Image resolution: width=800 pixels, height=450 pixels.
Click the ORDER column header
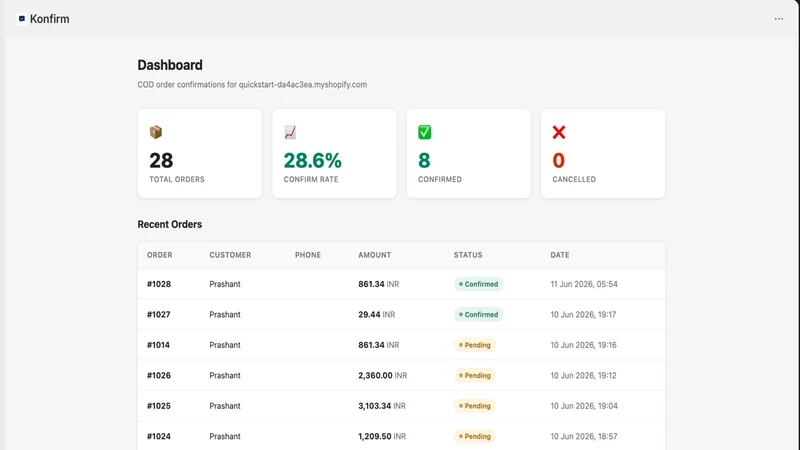160,255
